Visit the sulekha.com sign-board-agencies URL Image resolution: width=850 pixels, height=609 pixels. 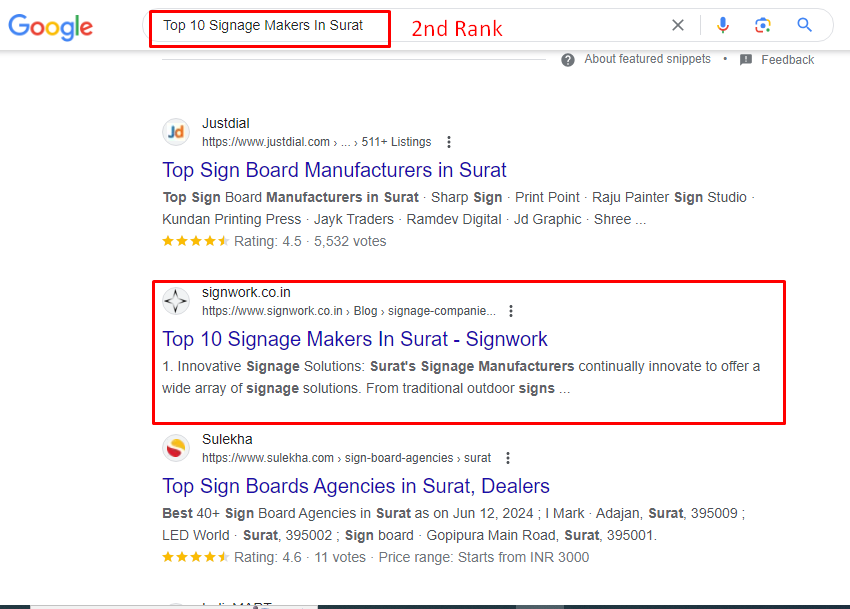[x=346, y=458]
